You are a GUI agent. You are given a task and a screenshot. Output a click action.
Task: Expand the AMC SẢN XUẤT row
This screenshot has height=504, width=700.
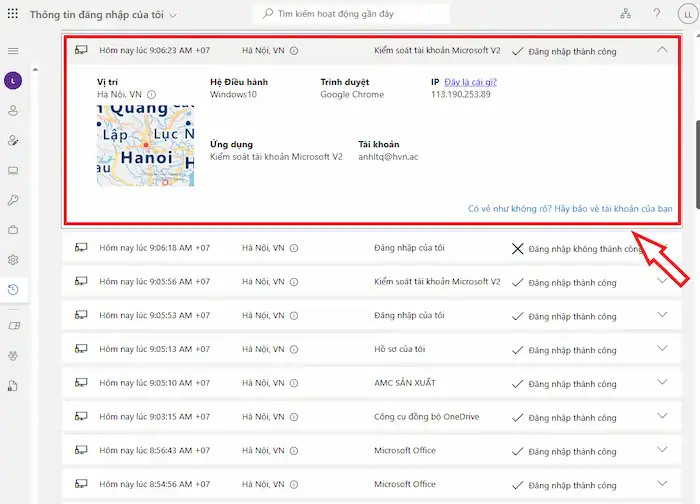[662, 382]
